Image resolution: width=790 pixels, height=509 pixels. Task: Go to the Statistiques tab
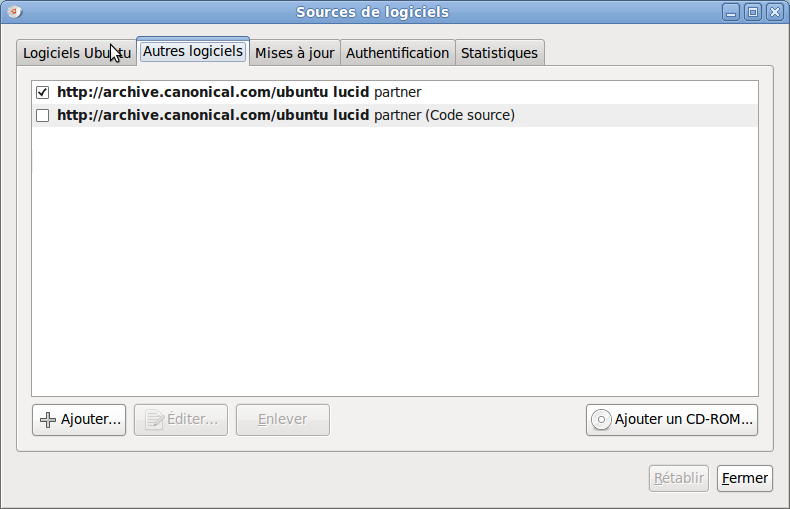click(x=499, y=53)
